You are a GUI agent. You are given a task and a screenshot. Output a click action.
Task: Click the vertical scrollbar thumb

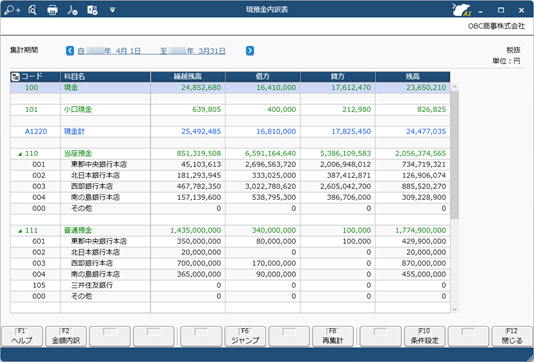pyautogui.click(x=454, y=155)
